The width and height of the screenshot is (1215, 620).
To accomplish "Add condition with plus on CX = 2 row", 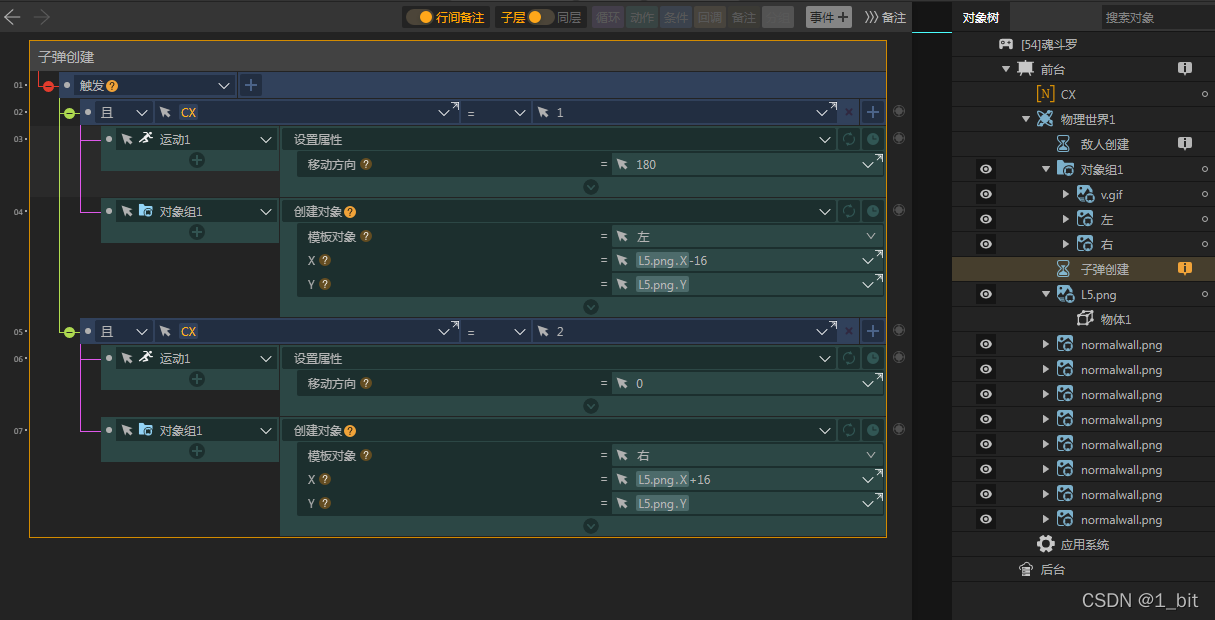I will 873,331.
